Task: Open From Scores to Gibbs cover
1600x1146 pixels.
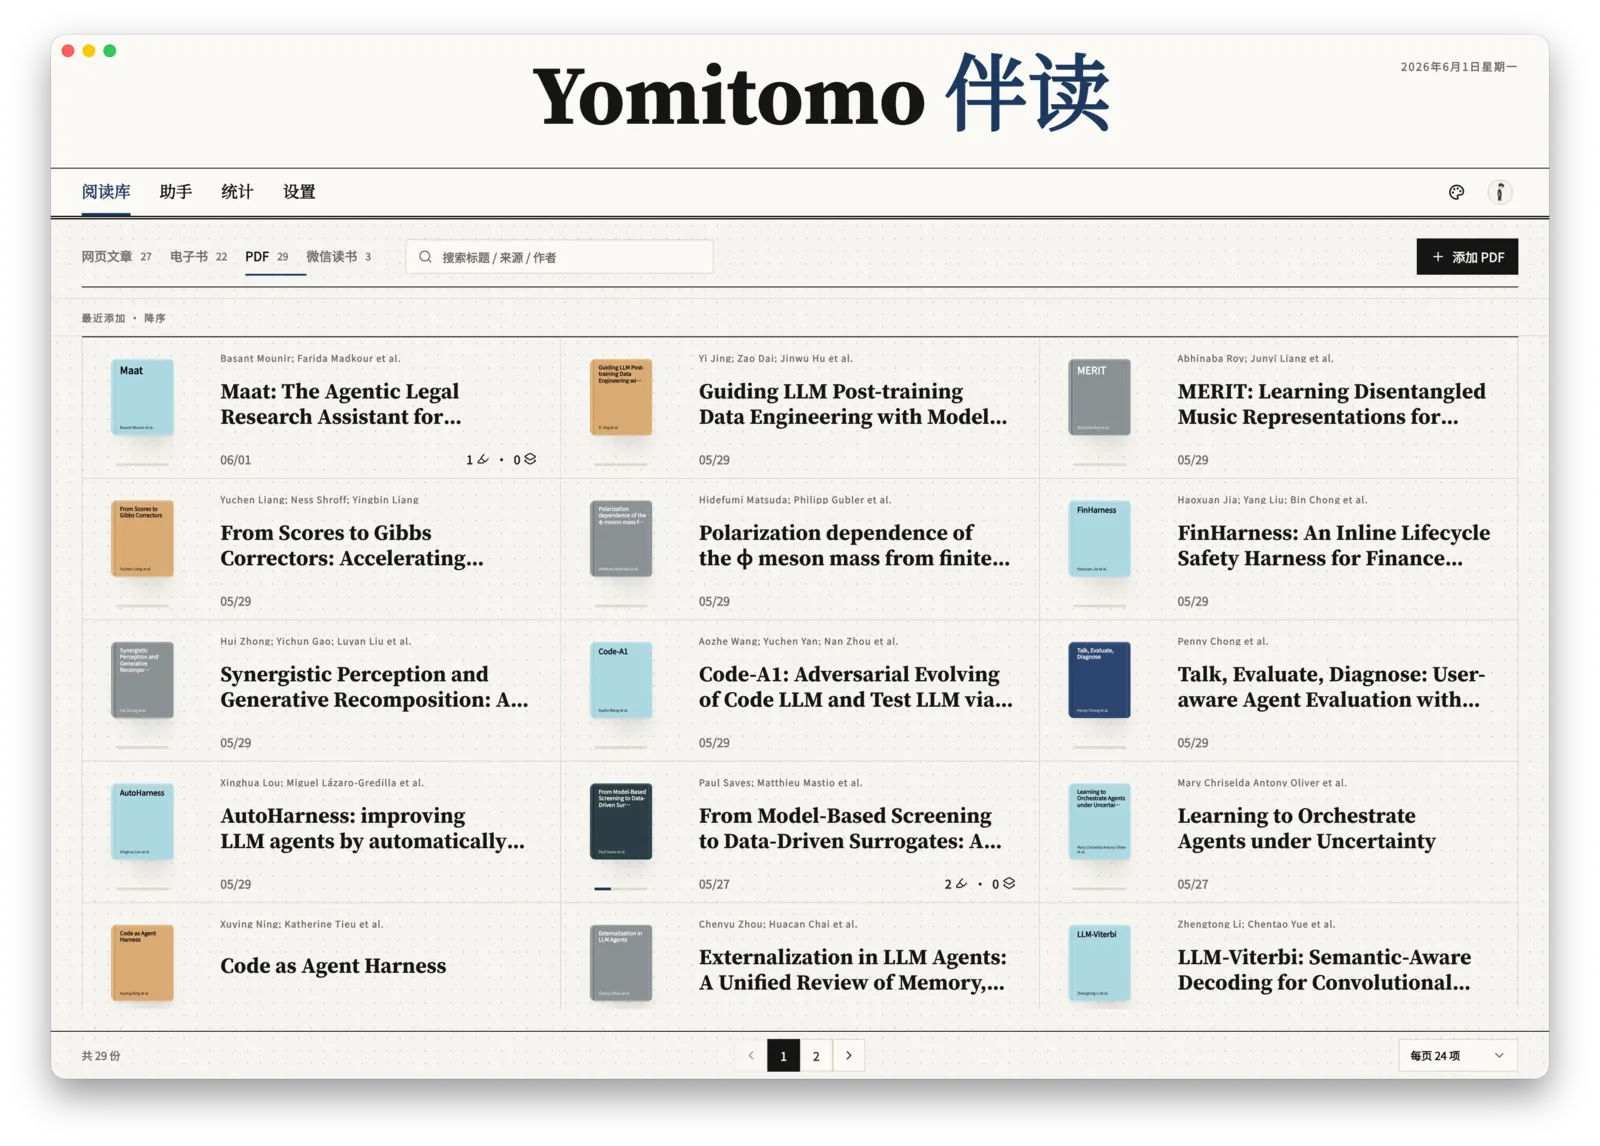Action: (x=142, y=538)
